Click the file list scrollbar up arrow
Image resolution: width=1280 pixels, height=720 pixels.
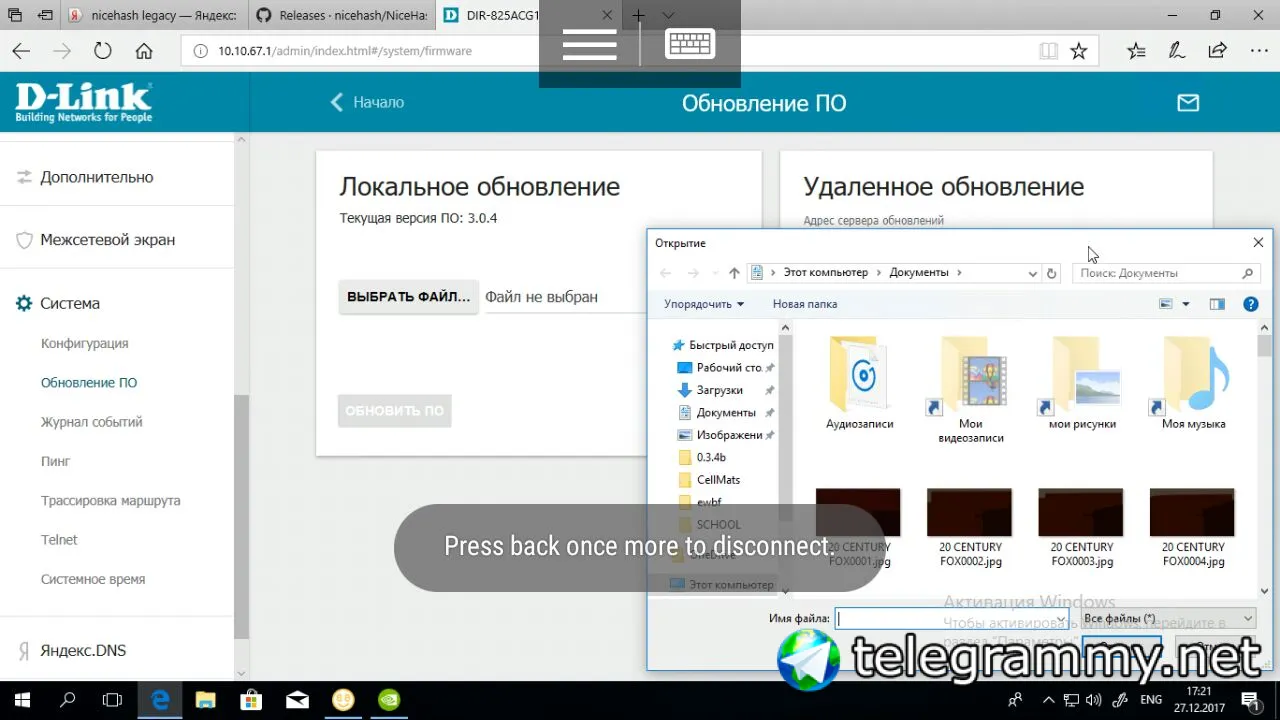click(1265, 328)
